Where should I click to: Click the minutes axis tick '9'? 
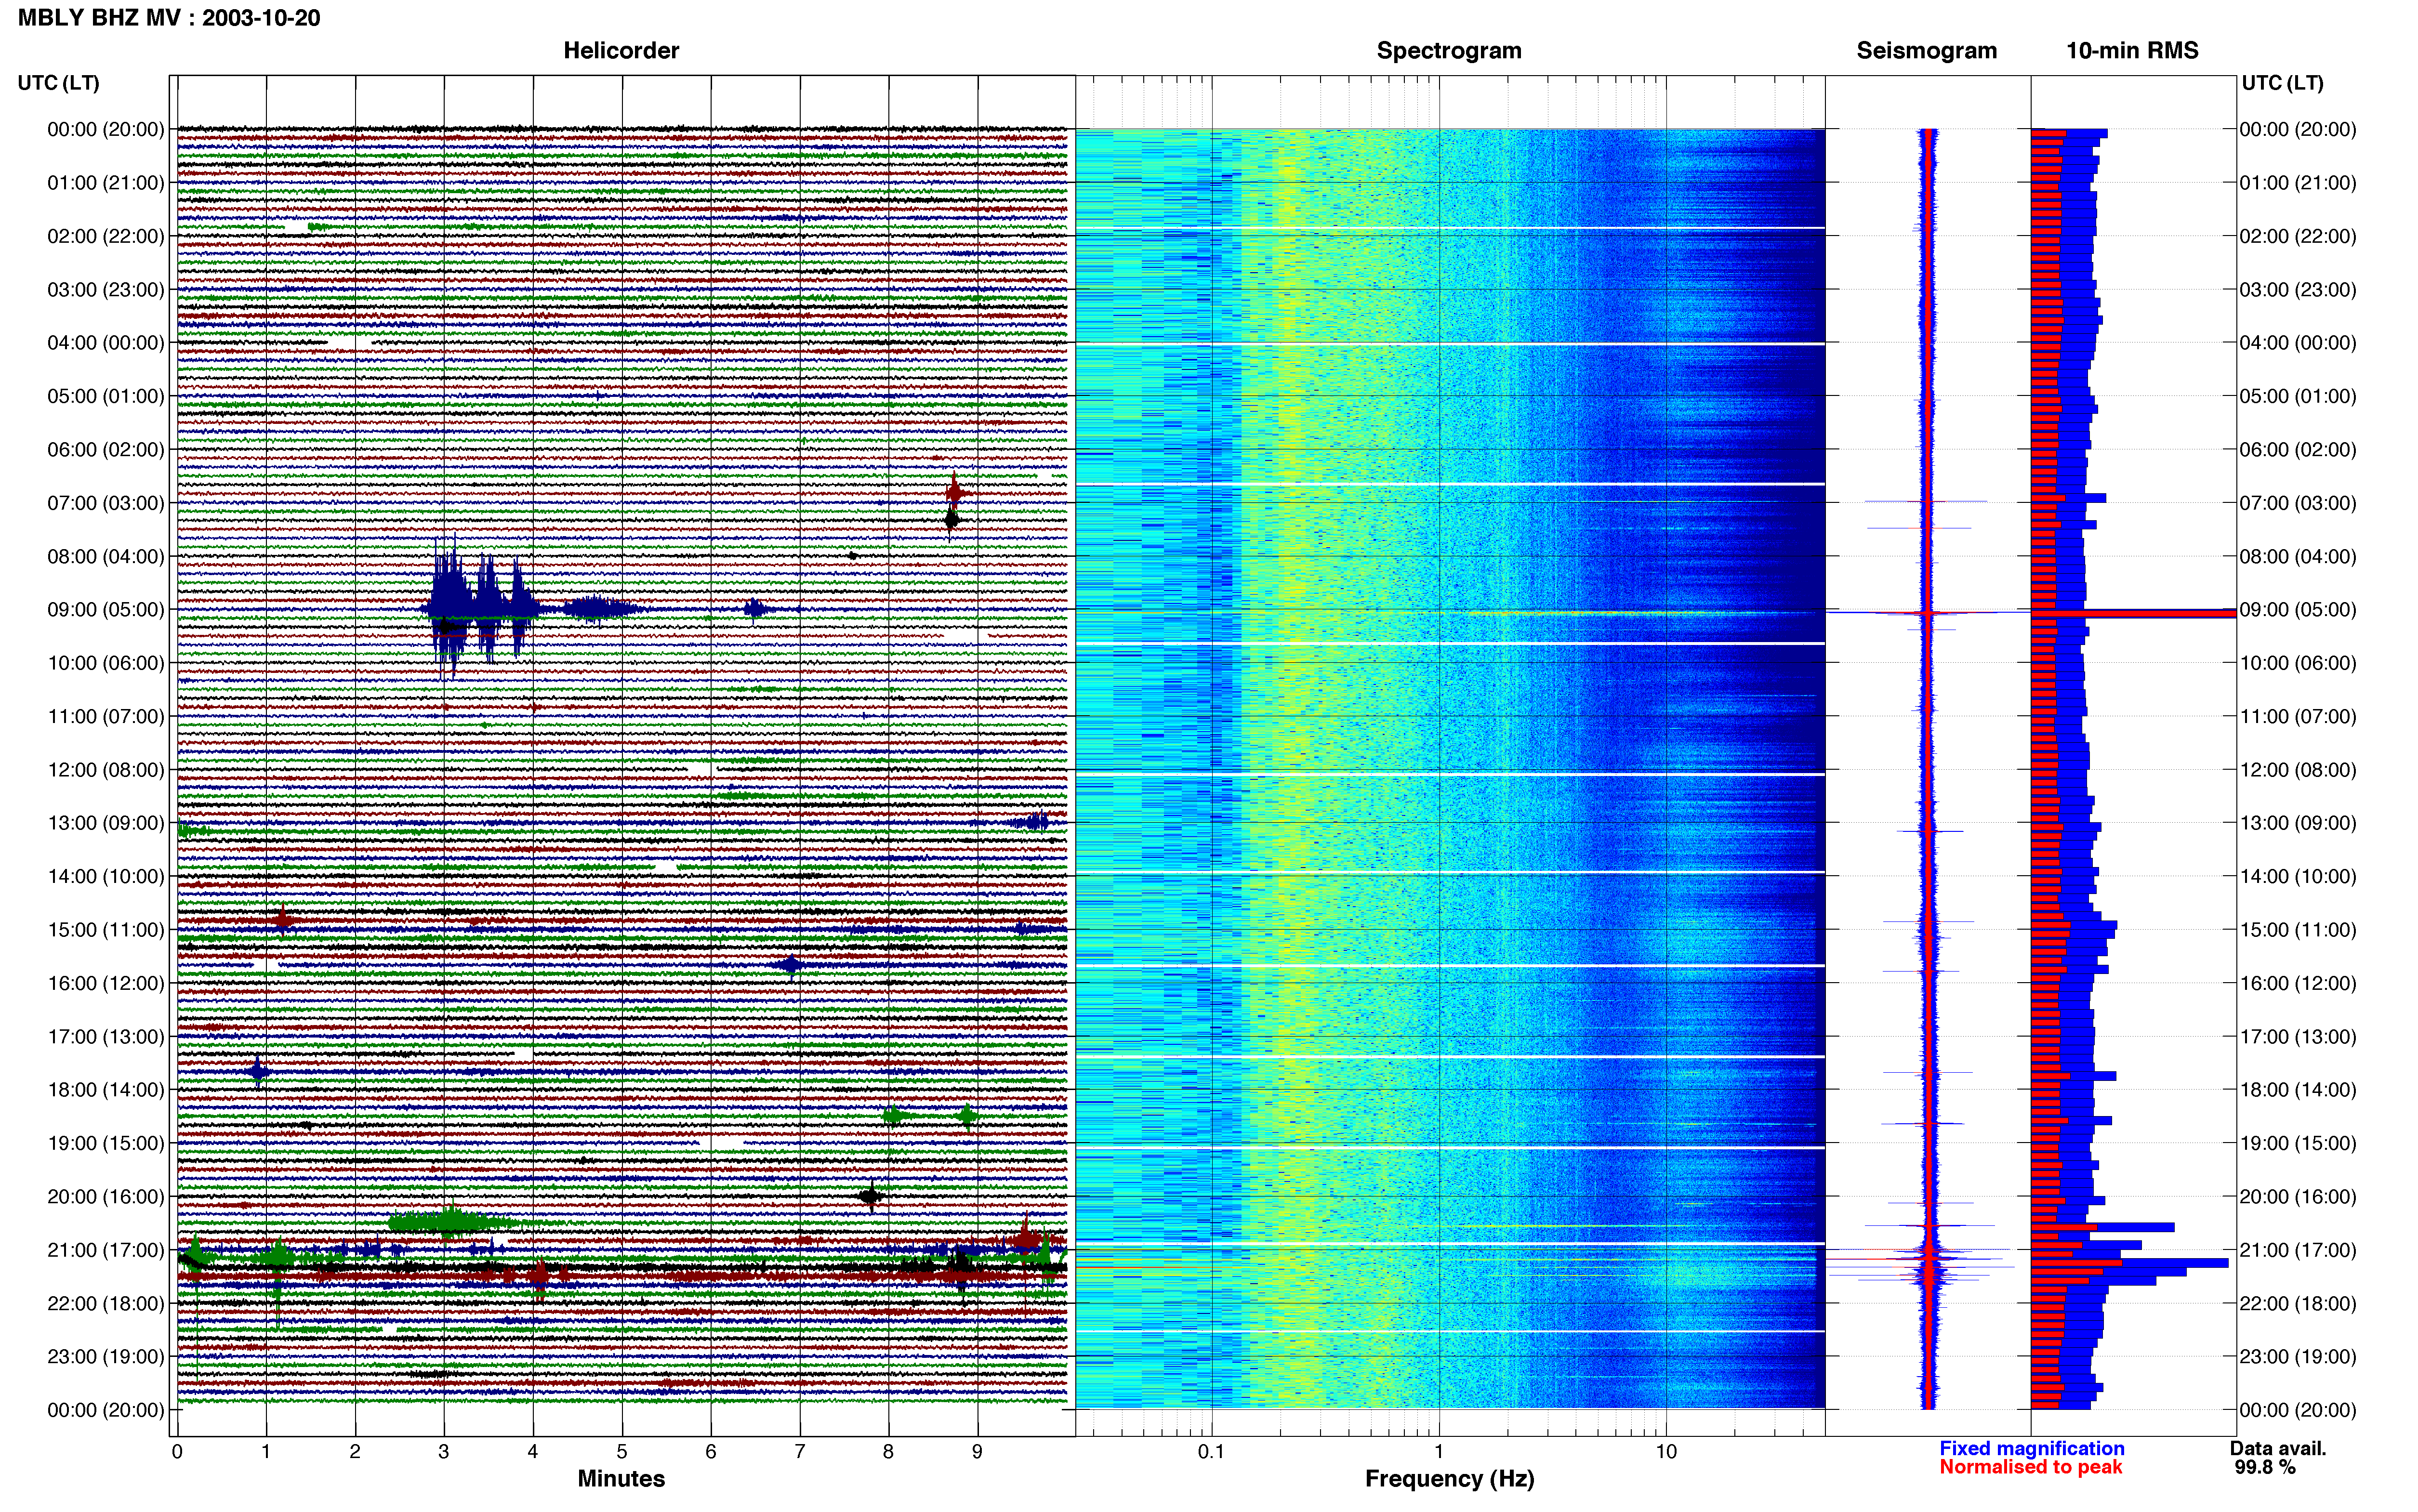click(977, 1451)
